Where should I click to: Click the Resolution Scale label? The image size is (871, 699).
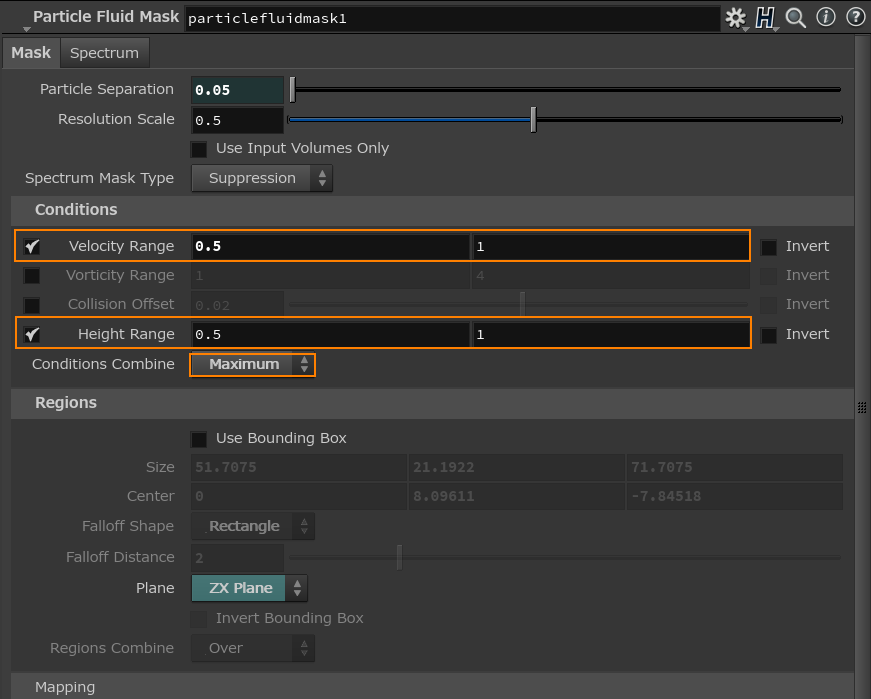[116, 119]
